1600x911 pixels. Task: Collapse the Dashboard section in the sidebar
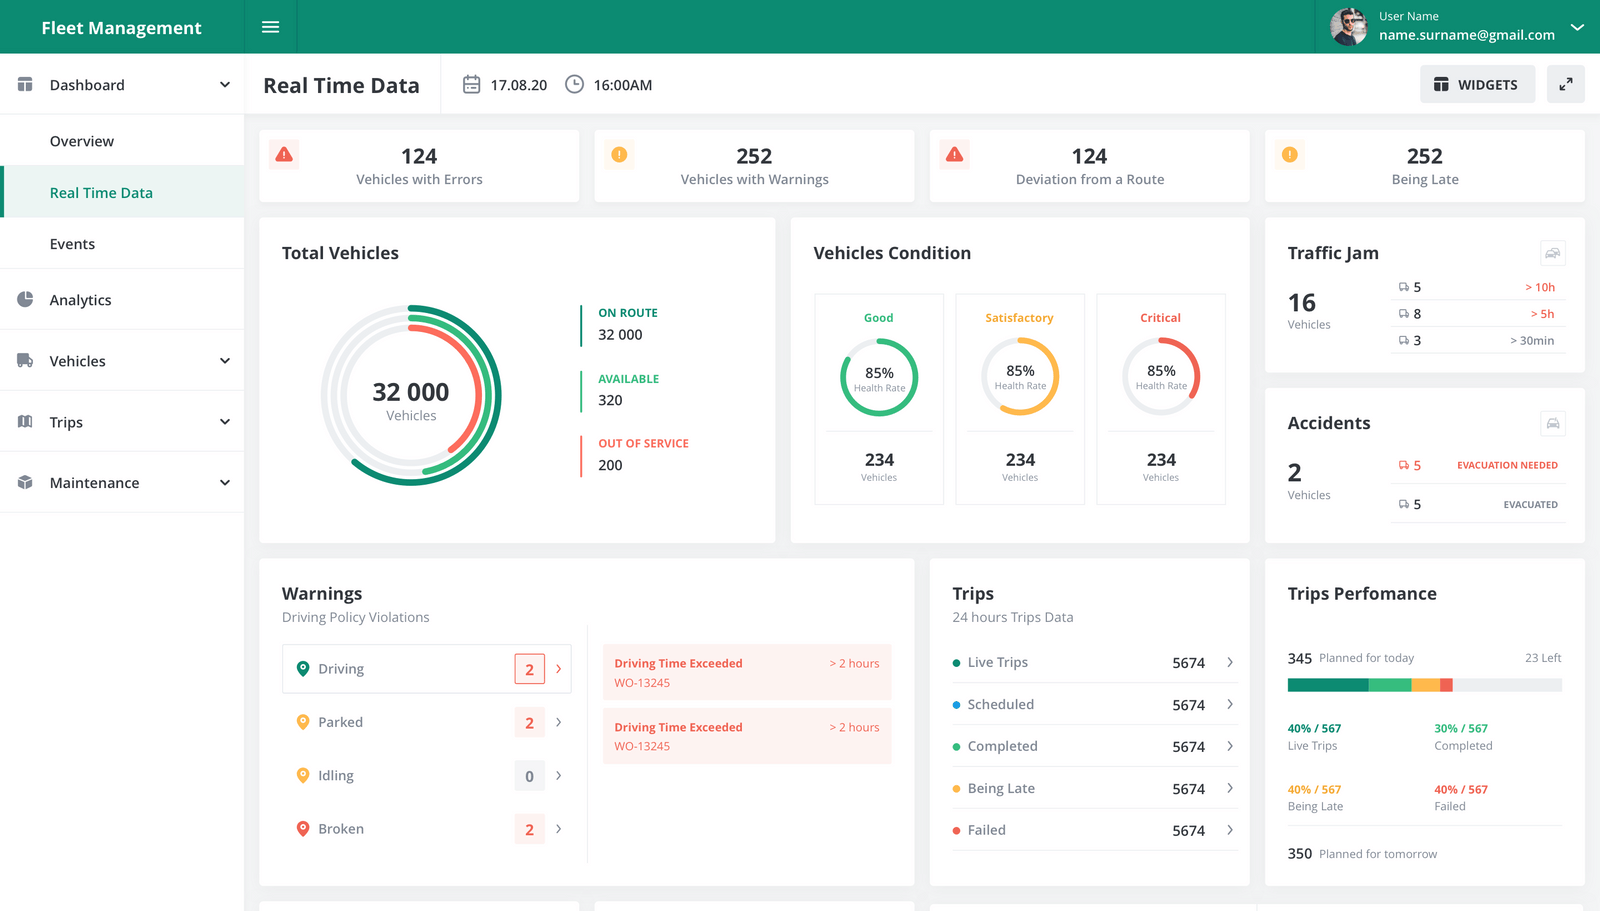[x=224, y=84]
